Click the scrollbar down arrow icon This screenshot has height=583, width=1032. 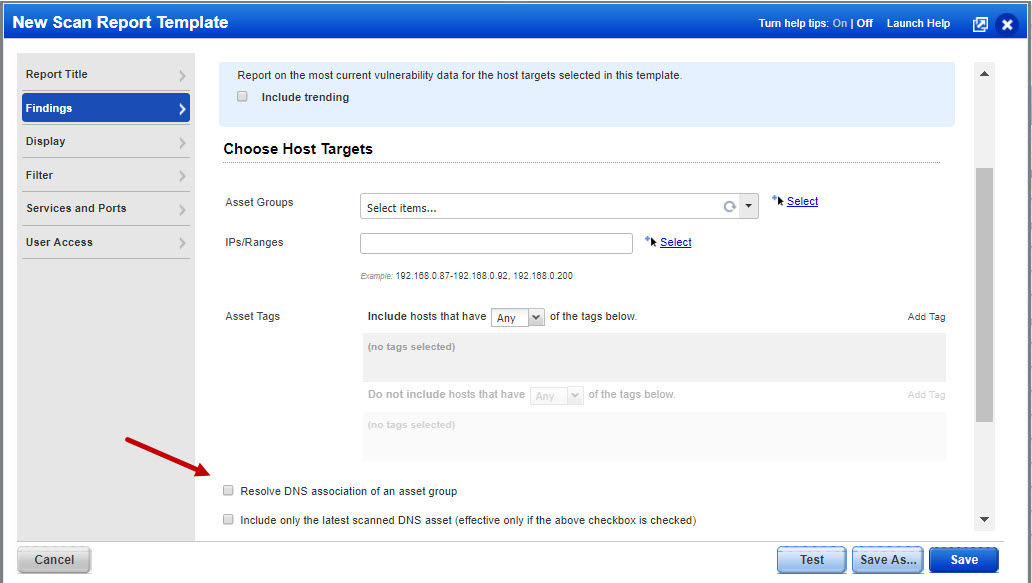[984, 519]
